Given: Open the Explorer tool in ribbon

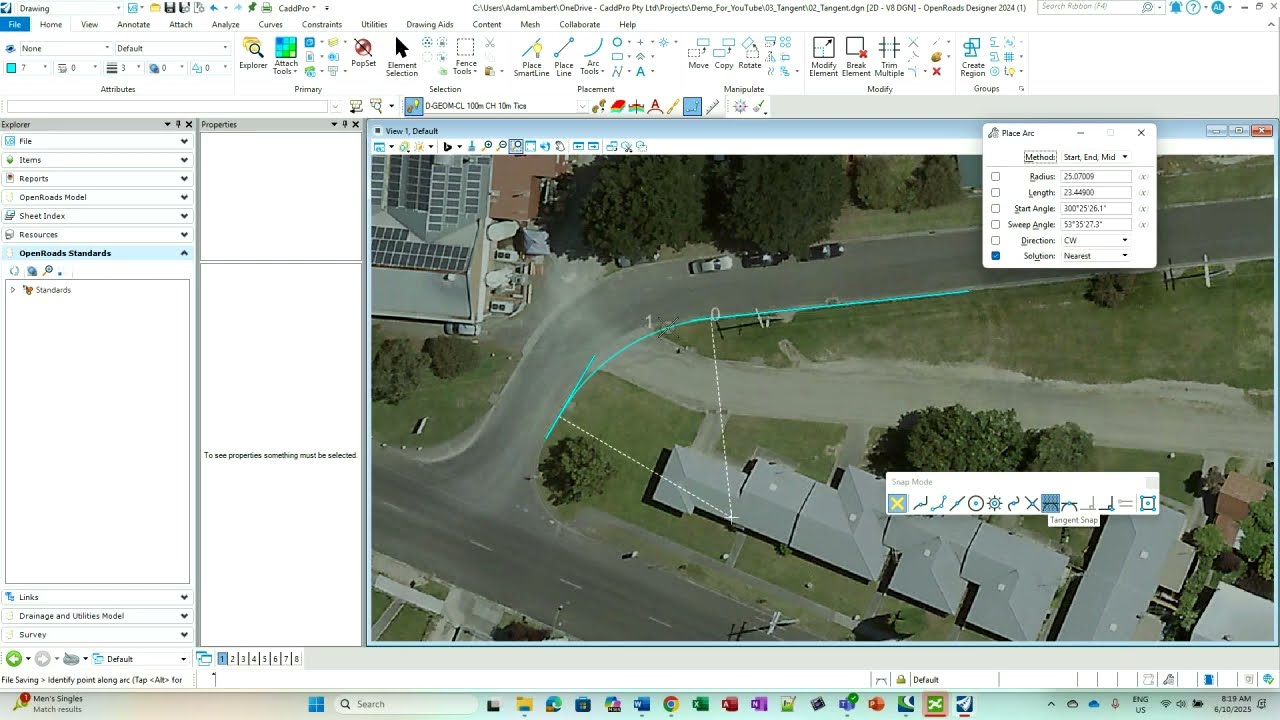Looking at the screenshot, I should click(x=253, y=54).
